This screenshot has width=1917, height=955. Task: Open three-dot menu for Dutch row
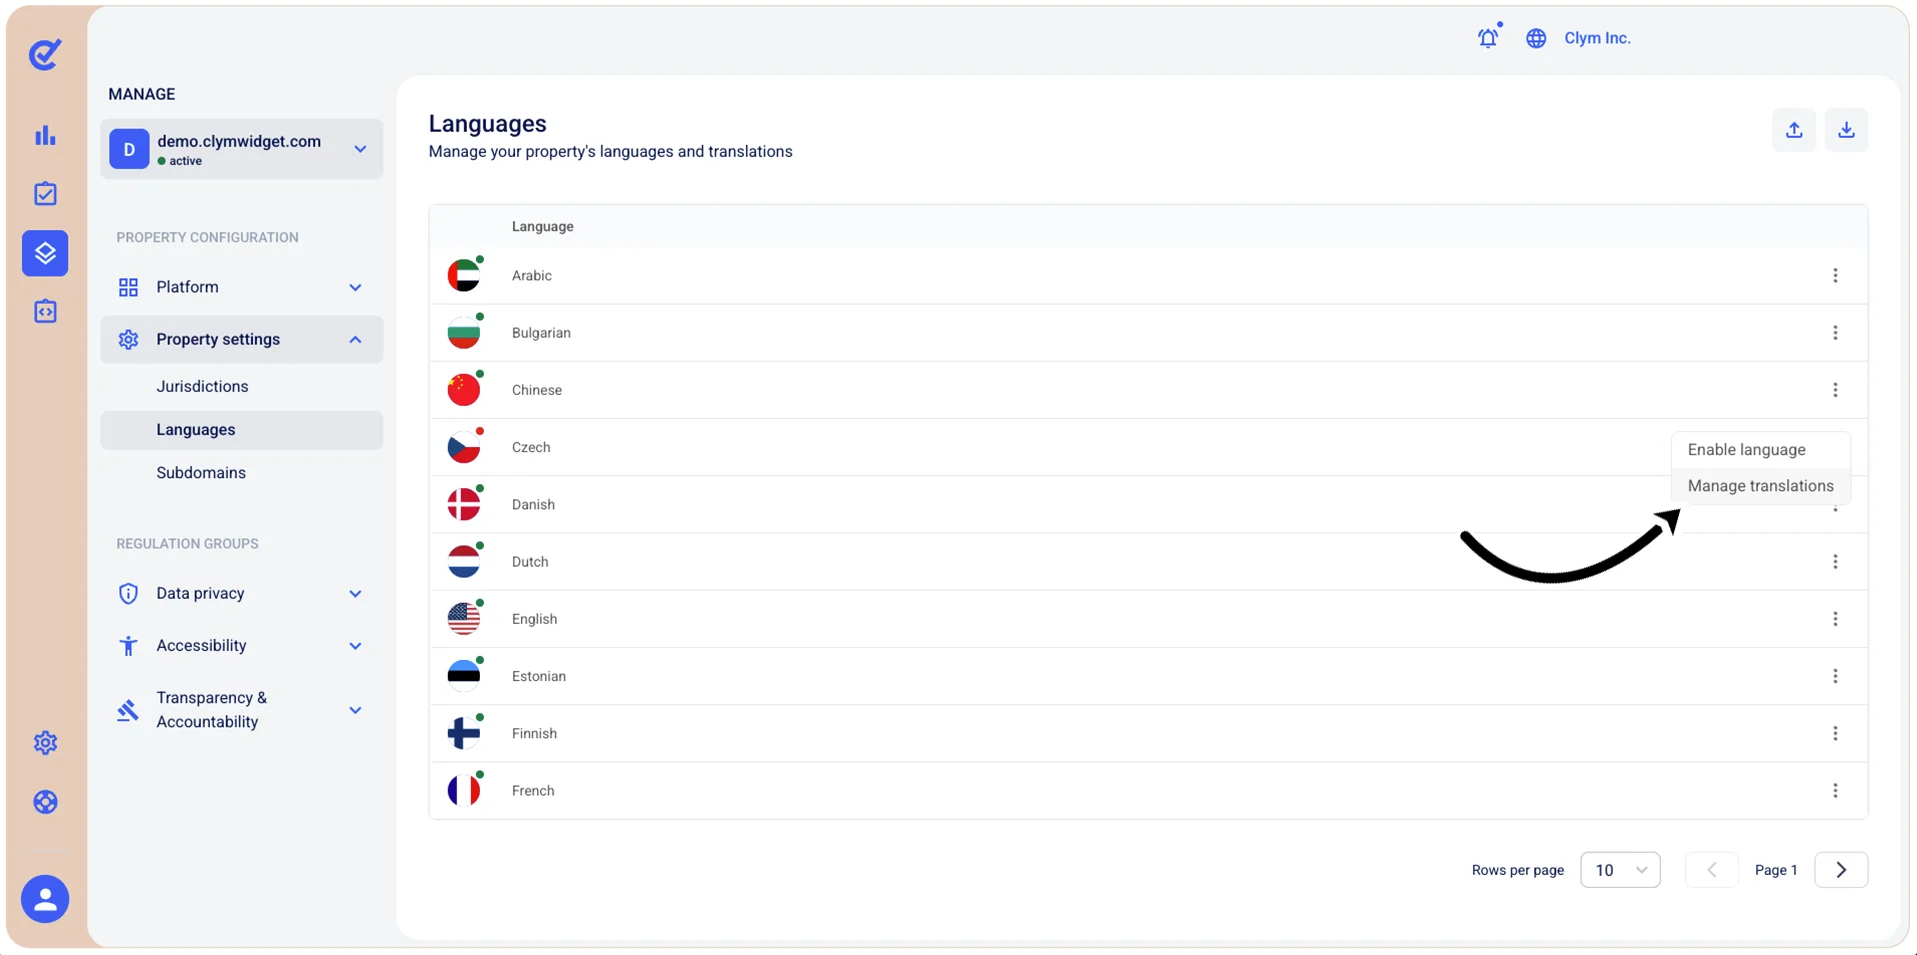coord(1835,562)
